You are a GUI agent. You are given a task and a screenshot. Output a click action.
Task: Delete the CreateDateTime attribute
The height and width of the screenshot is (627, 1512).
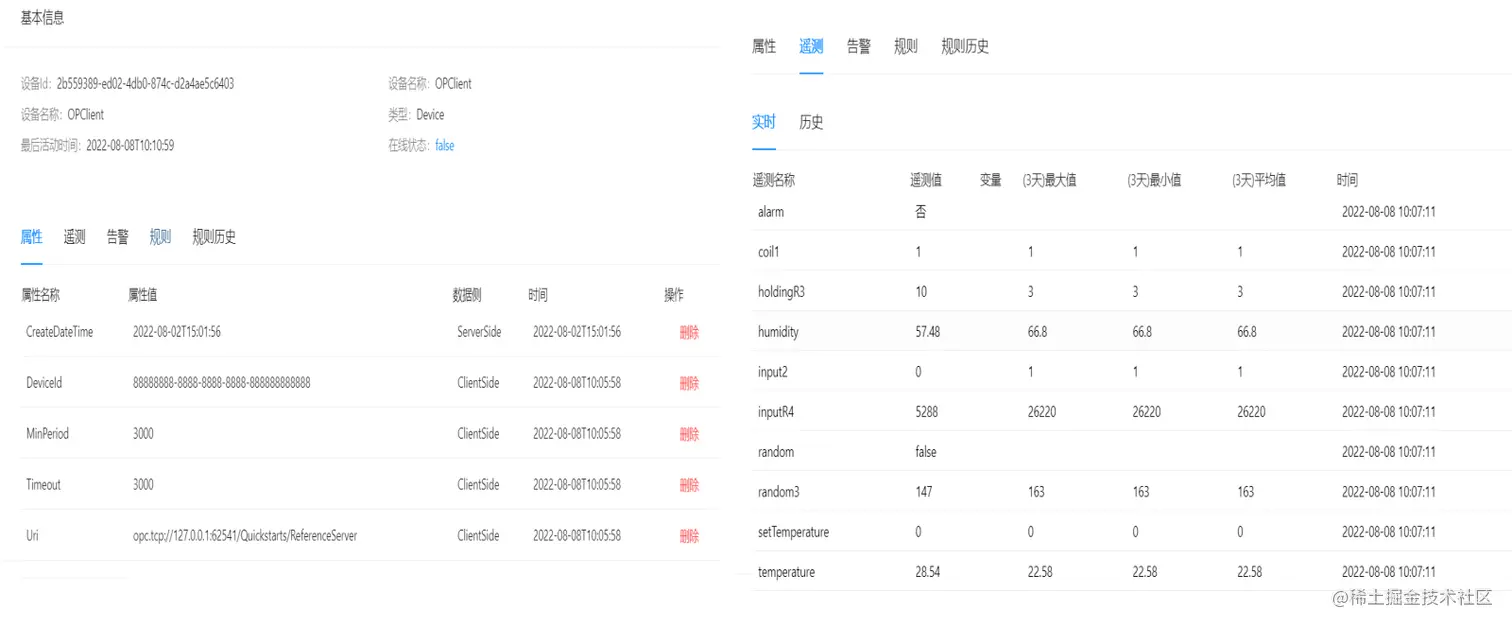tap(689, 333)
